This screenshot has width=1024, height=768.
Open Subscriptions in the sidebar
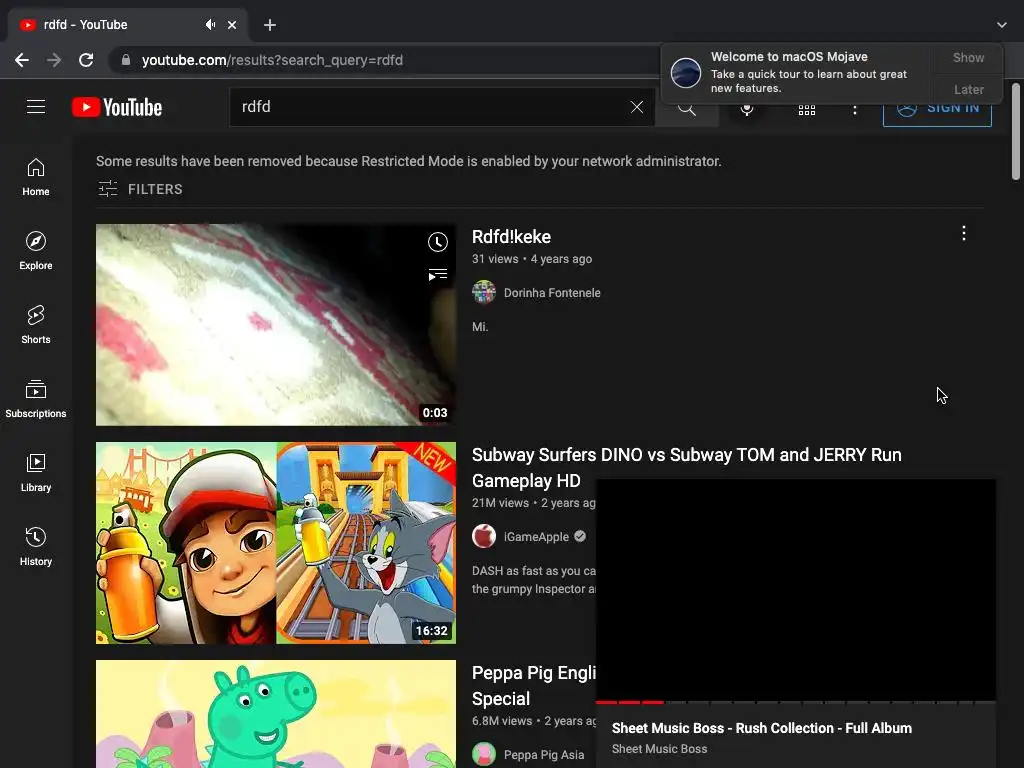36,398
